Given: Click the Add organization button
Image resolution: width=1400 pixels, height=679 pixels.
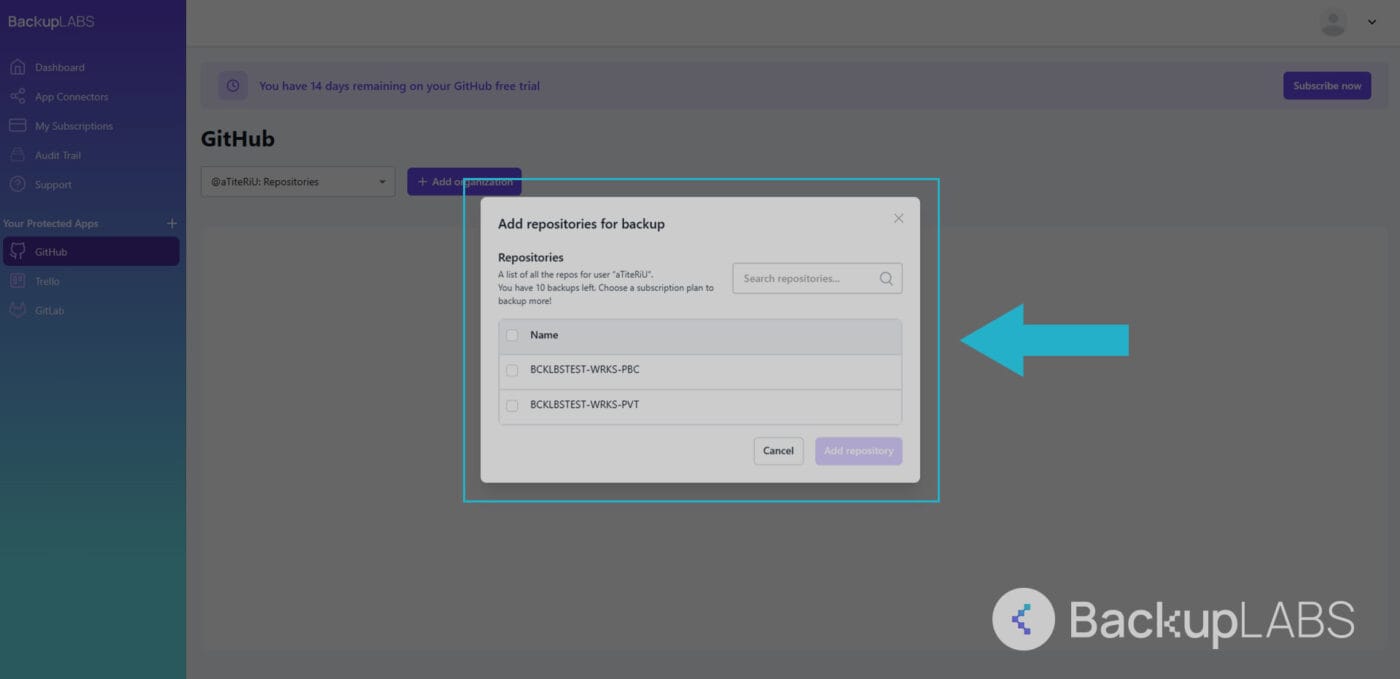Looking at the screenshot, I should click(x=465, y=181).
